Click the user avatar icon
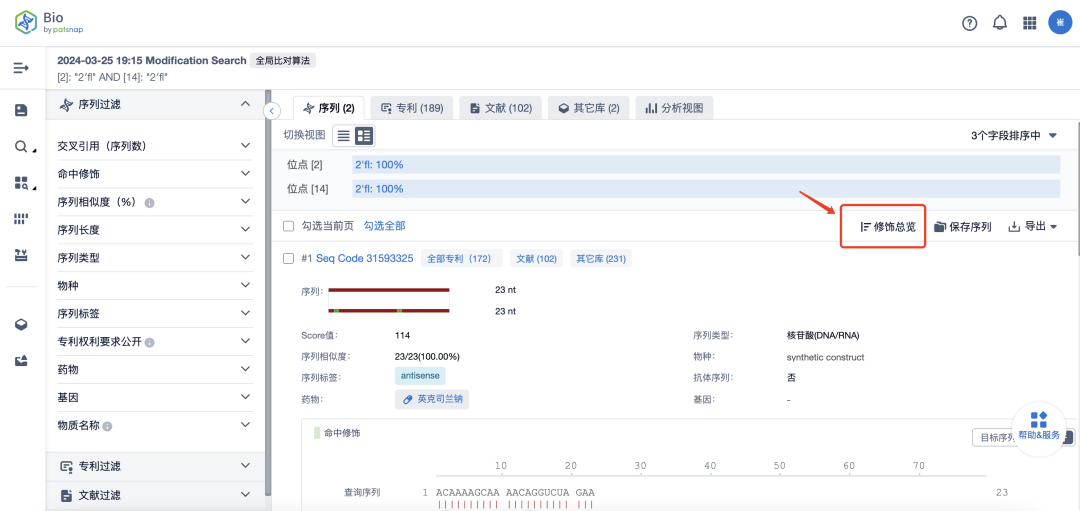This screenshot has width=1080, height=511. tap(1060, 22)
